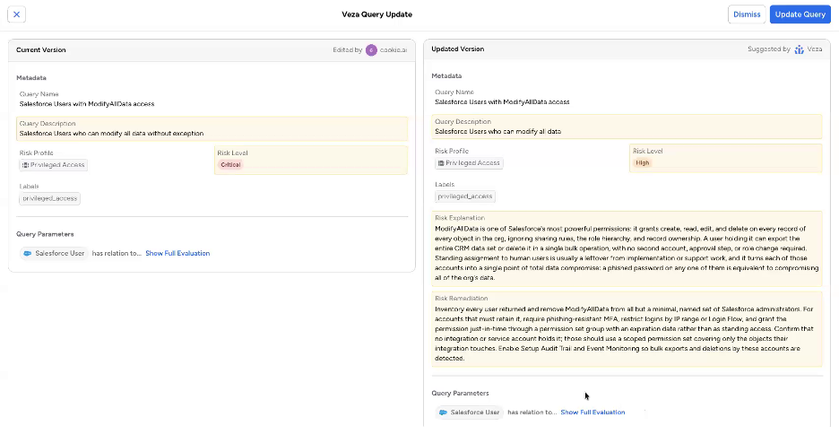The width and height of the screenshot is (839, 427).
Task: Click the Privileged Access icon in Current Version
Action: pyautogui.click(x=25, y=165)
